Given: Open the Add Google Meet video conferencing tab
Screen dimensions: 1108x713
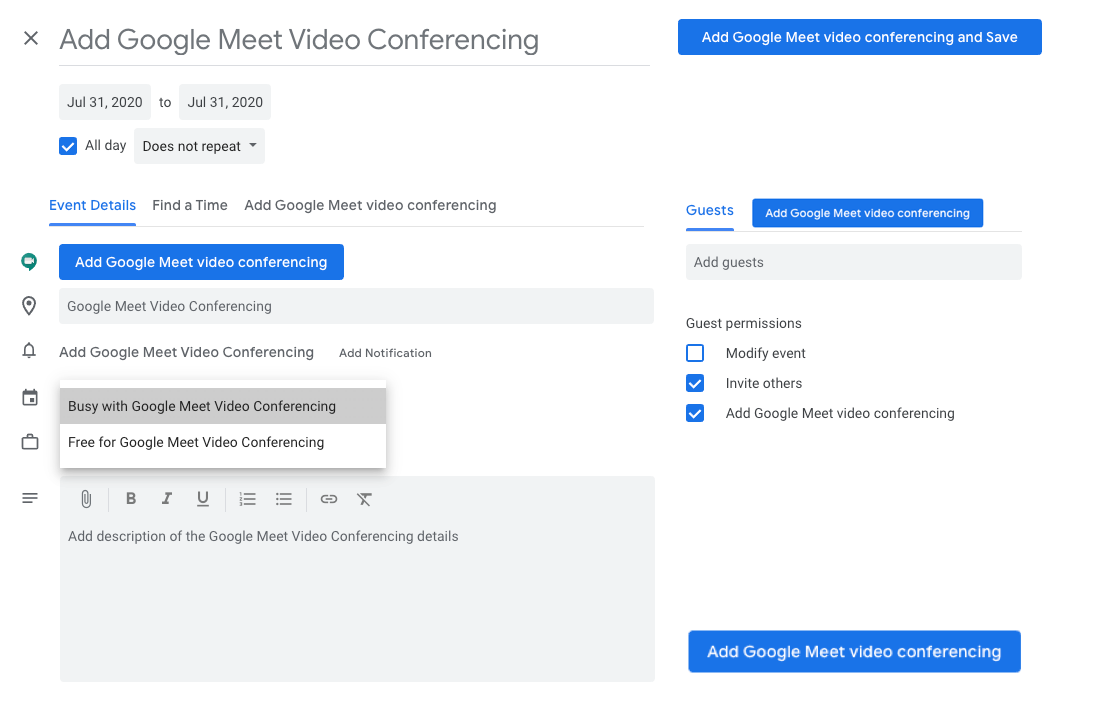Looking at the screenshot, I should click(x=370, y=206).
